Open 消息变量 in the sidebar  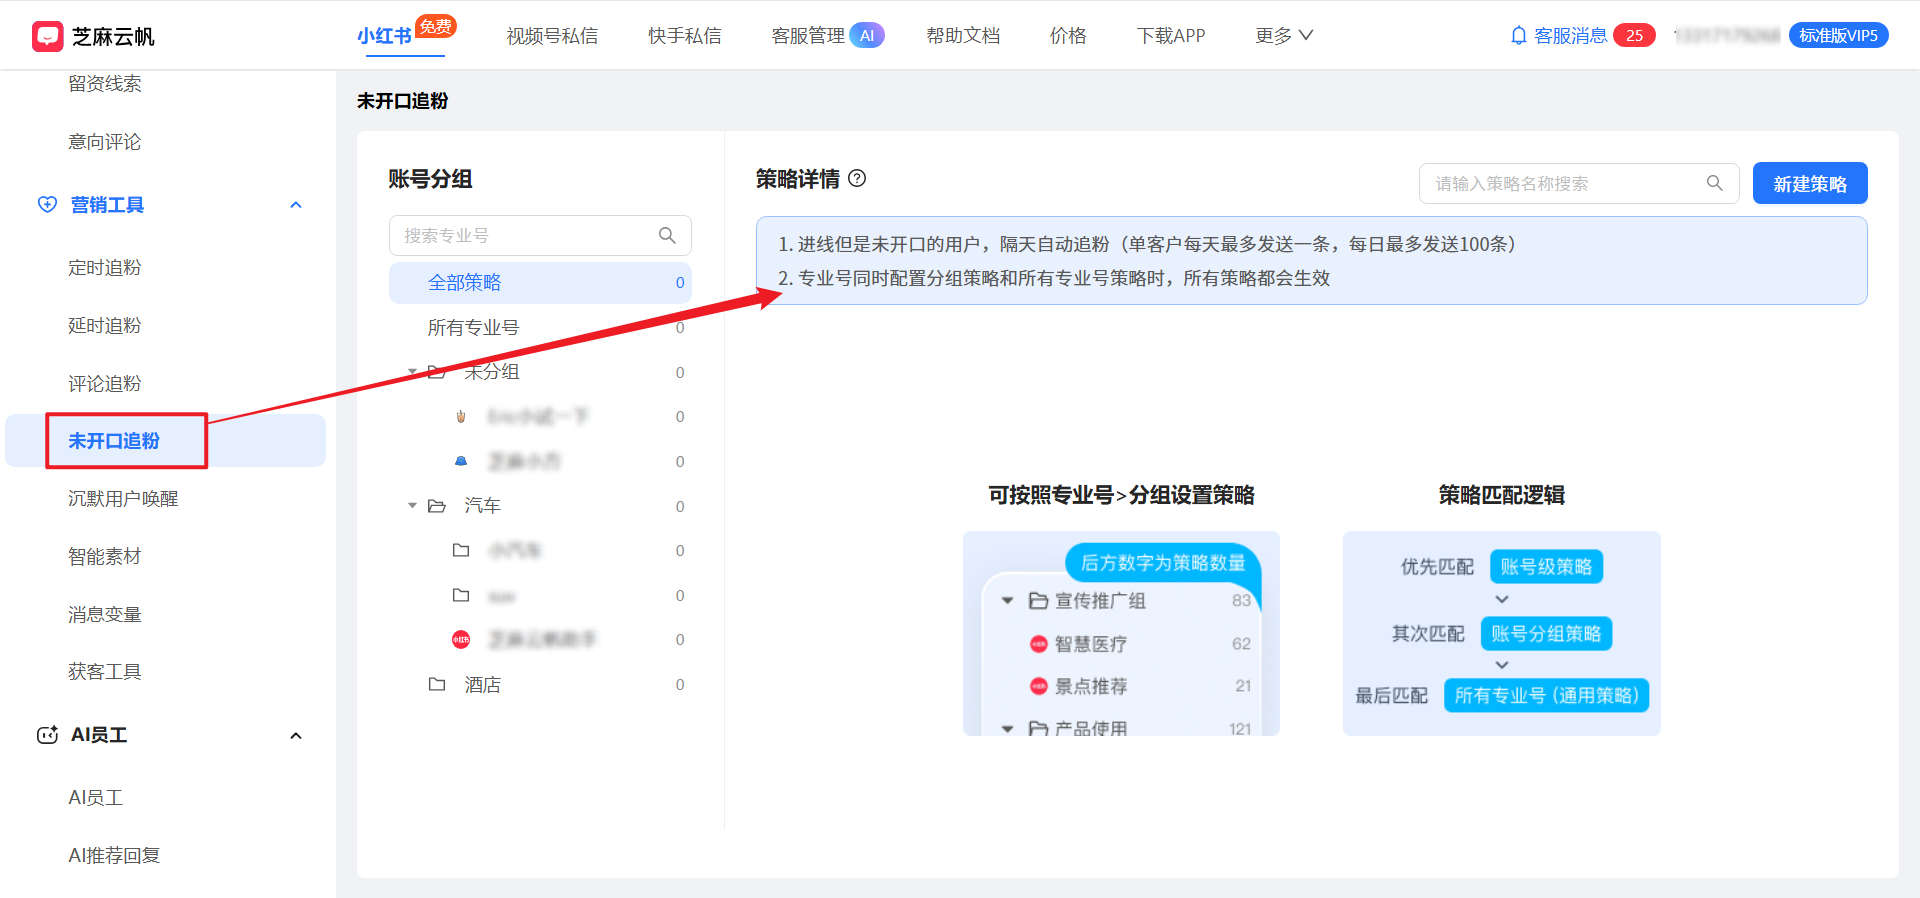tap(105, 615)
